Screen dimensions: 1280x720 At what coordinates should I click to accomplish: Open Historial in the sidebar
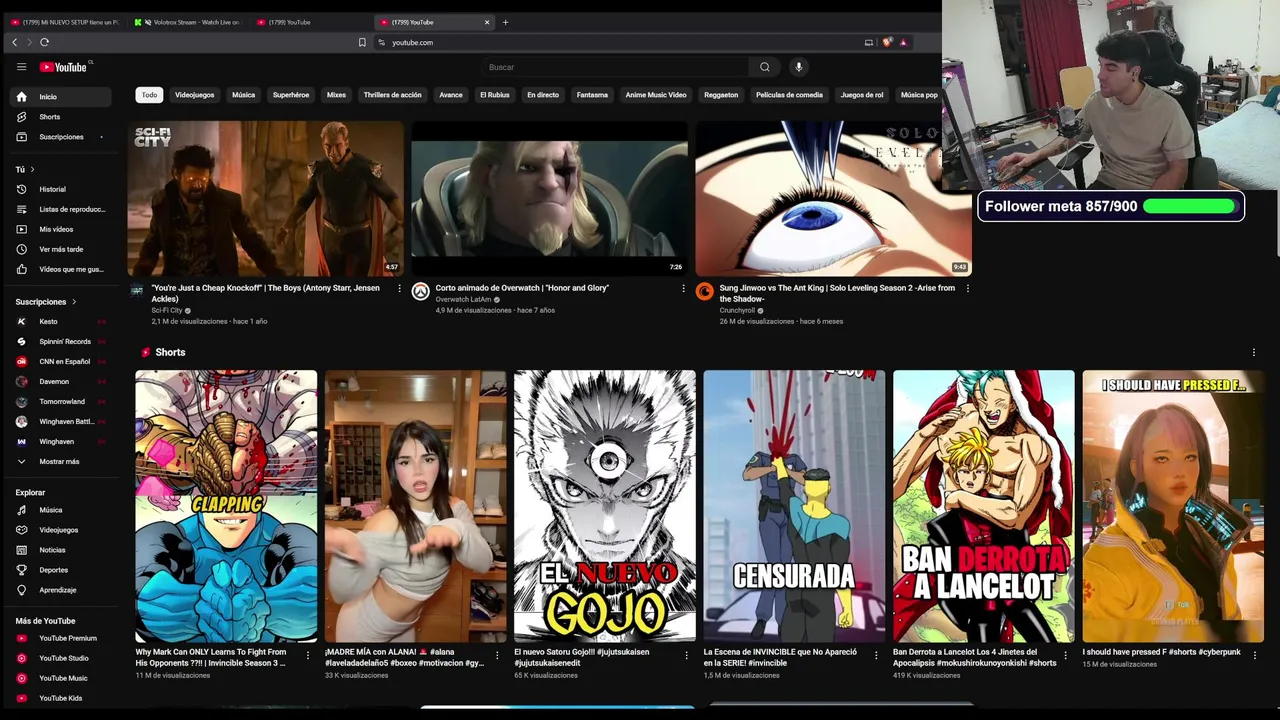pos(61,189)
